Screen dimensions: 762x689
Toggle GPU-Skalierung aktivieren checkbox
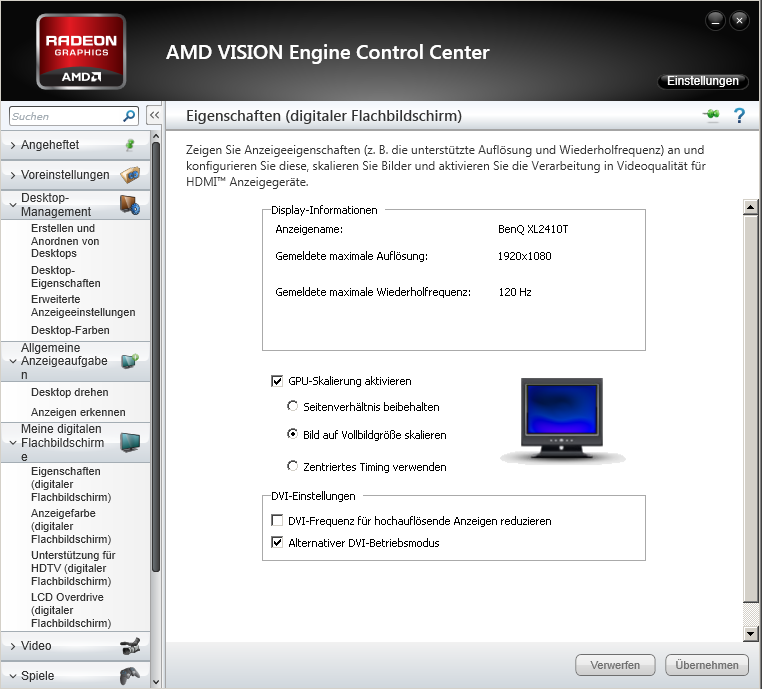point(277,381)
